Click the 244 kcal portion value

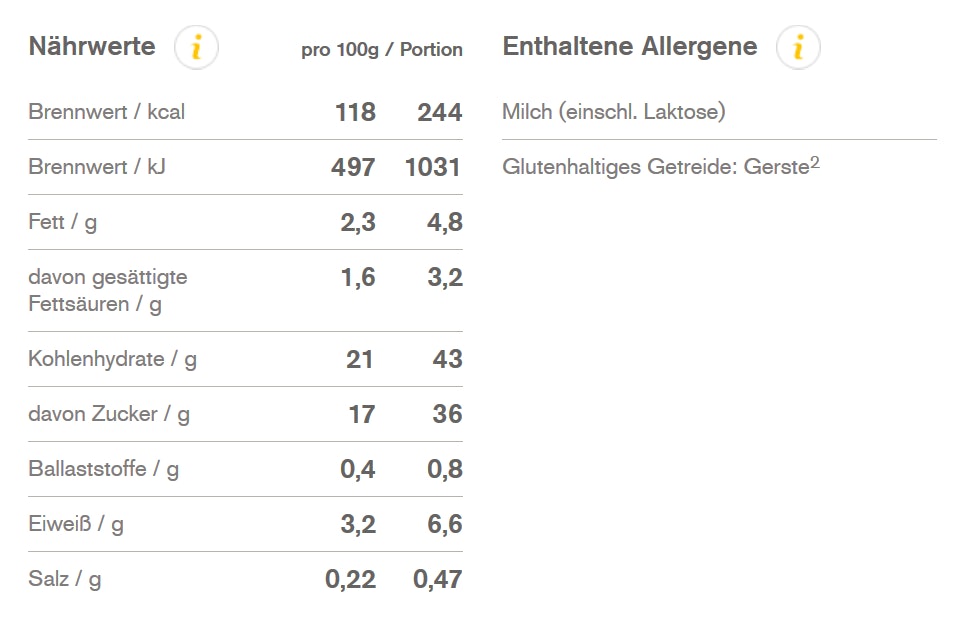pyautogui.click(x=440, y=112)
